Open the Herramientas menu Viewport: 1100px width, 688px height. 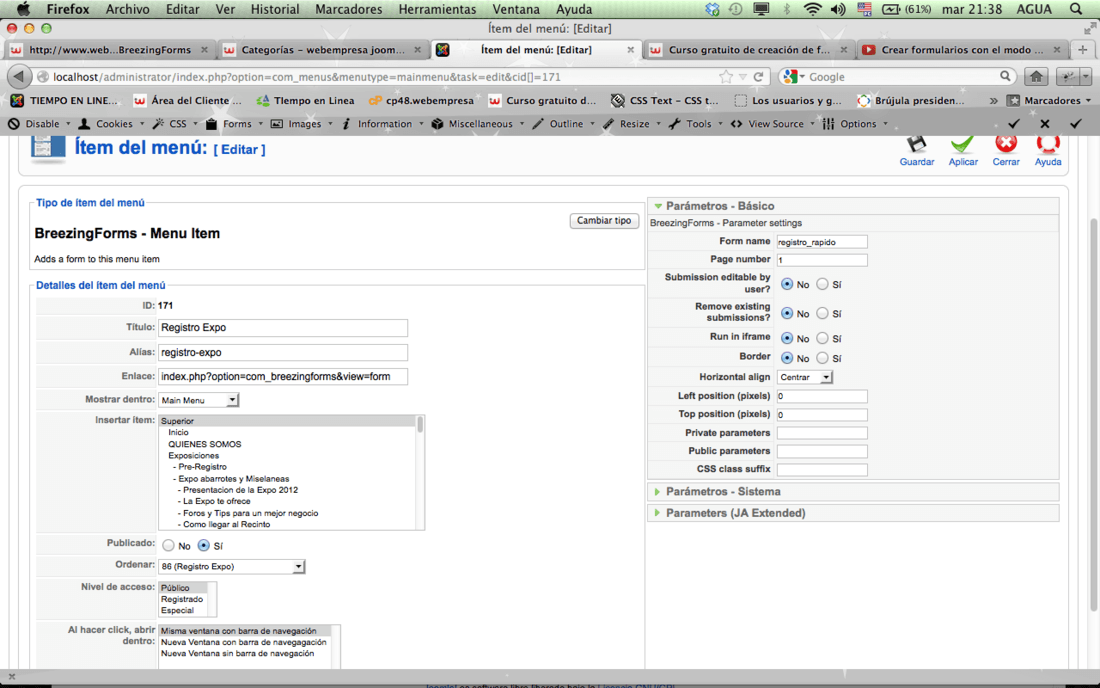click(437, 9)
